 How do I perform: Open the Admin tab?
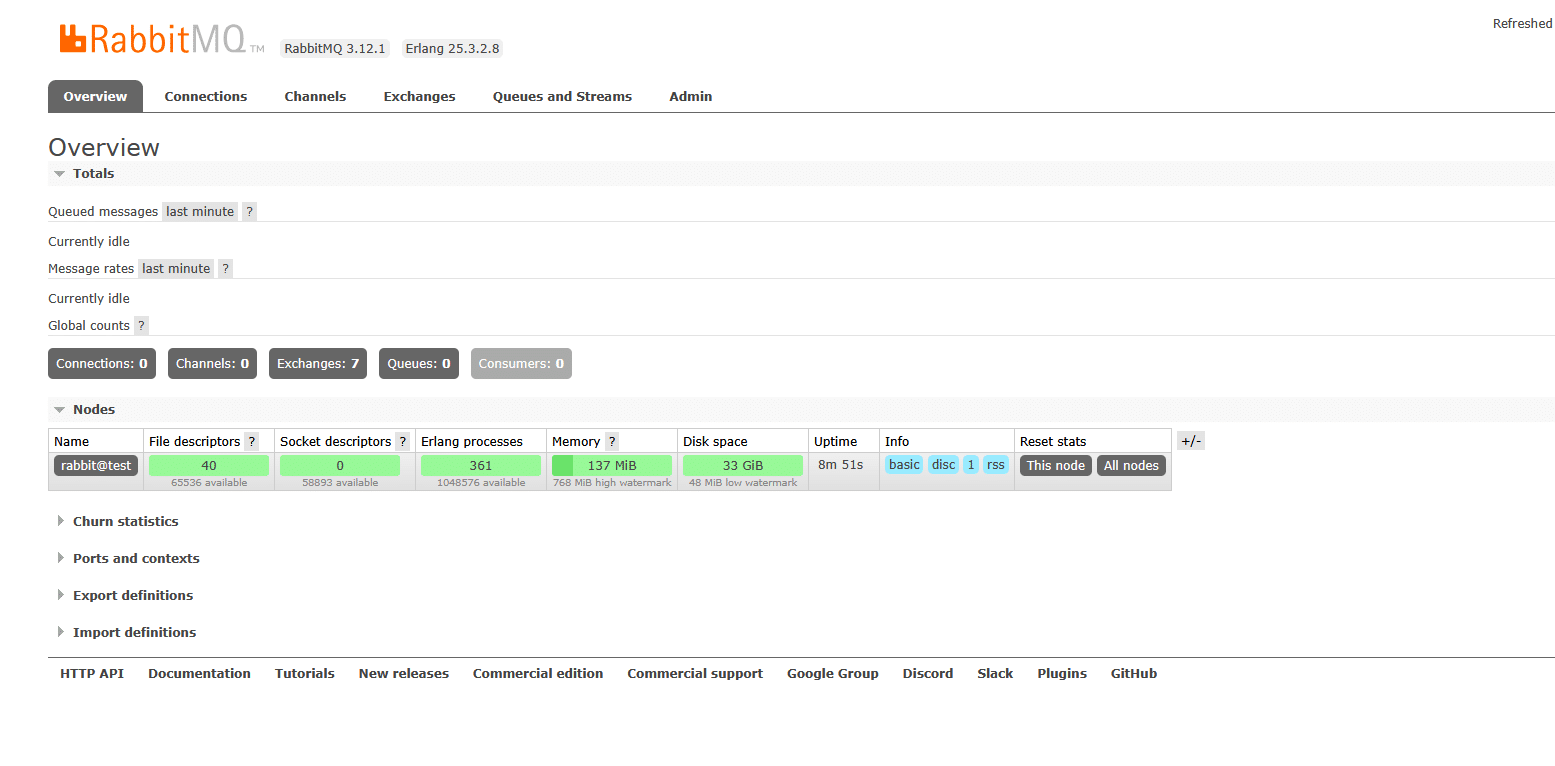[x=690, y=96]
